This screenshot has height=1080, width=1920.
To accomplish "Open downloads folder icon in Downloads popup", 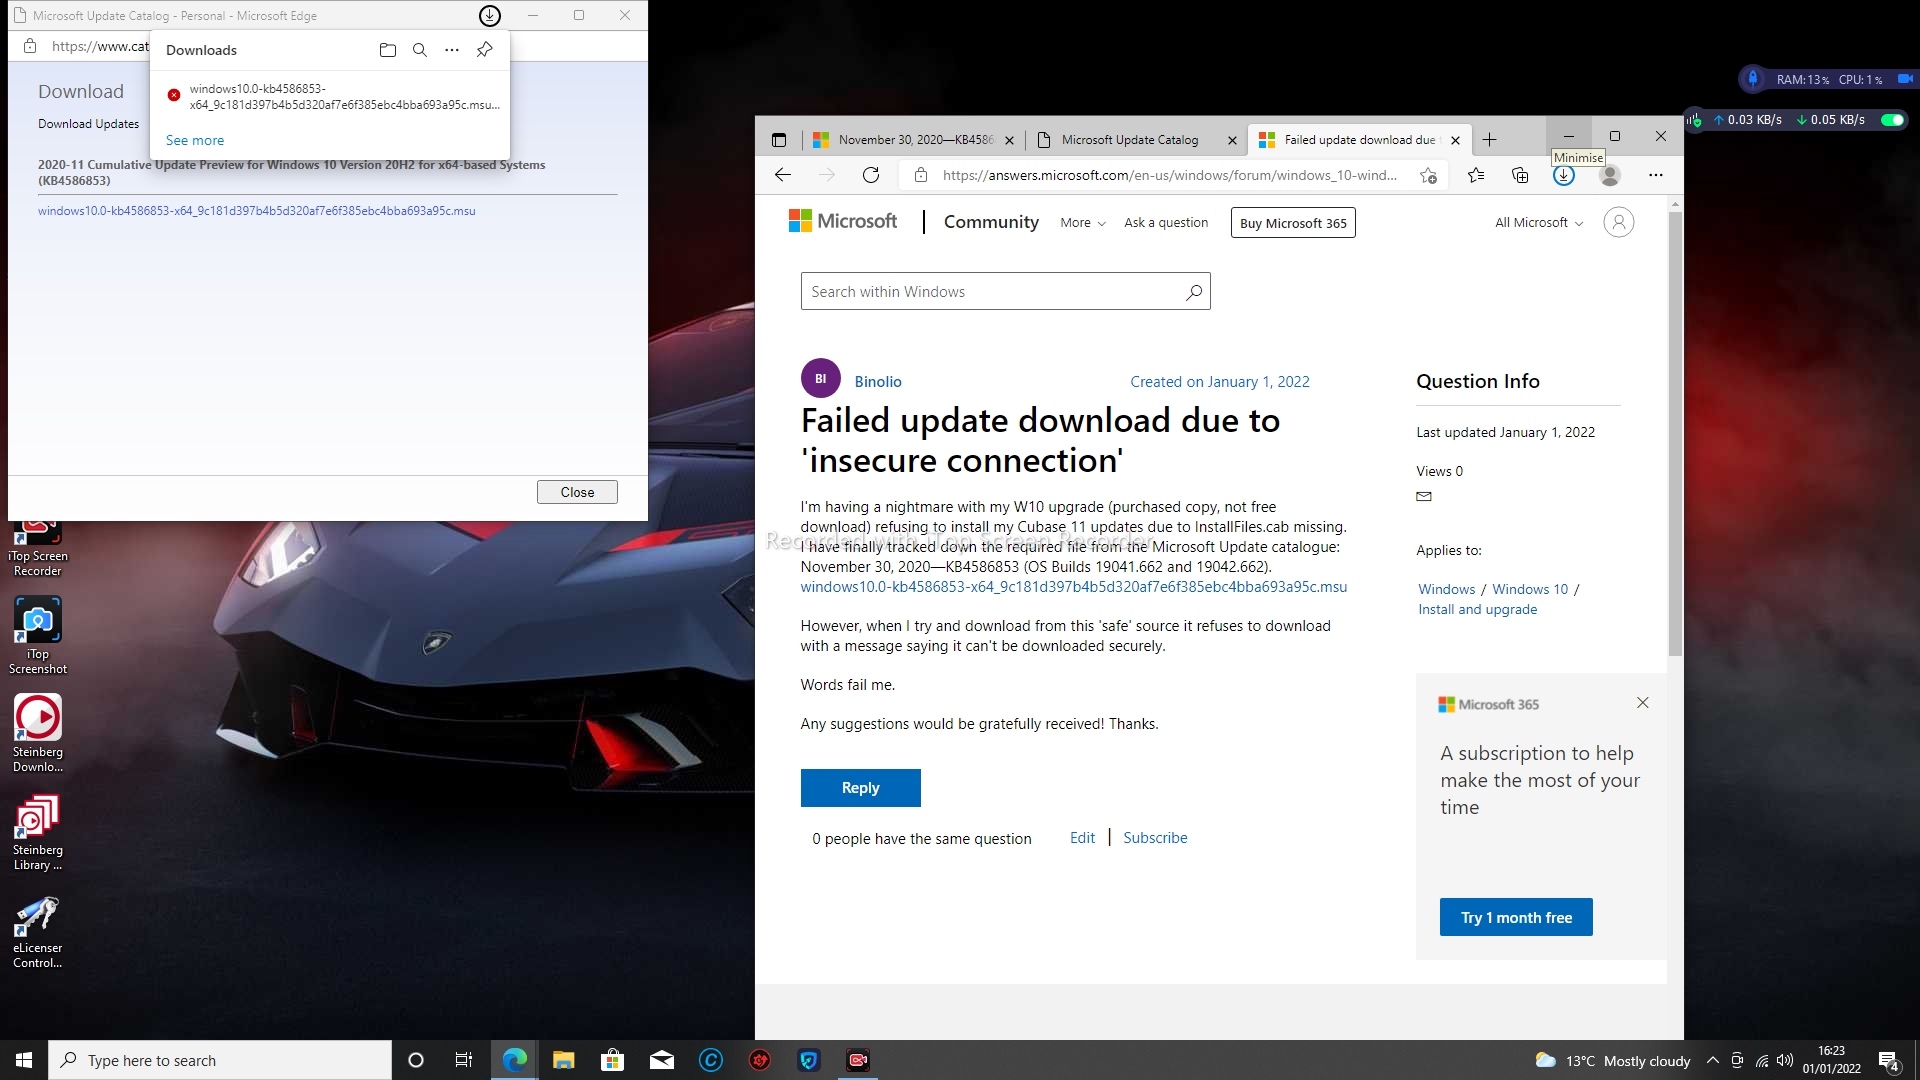I will tap(388, 50).
